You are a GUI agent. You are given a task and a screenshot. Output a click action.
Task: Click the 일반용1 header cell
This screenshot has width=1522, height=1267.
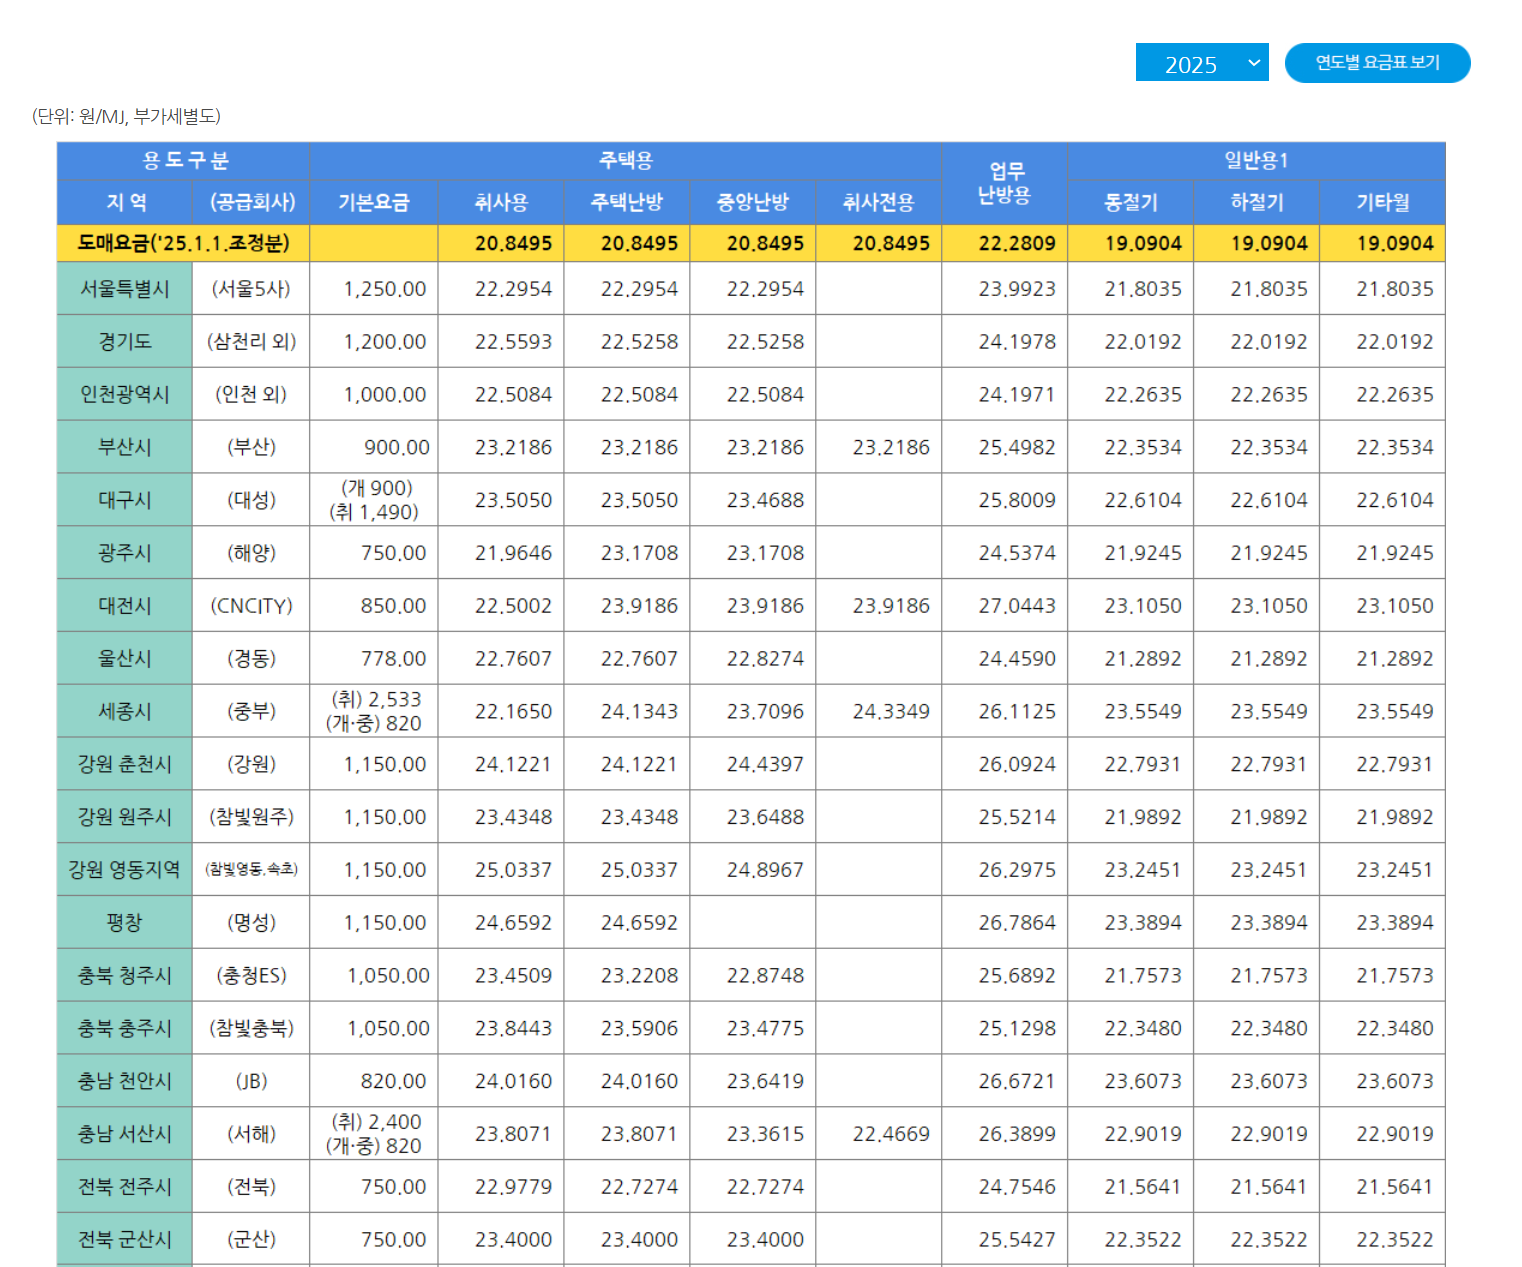pyautogui.click(x=1257, y=161)
